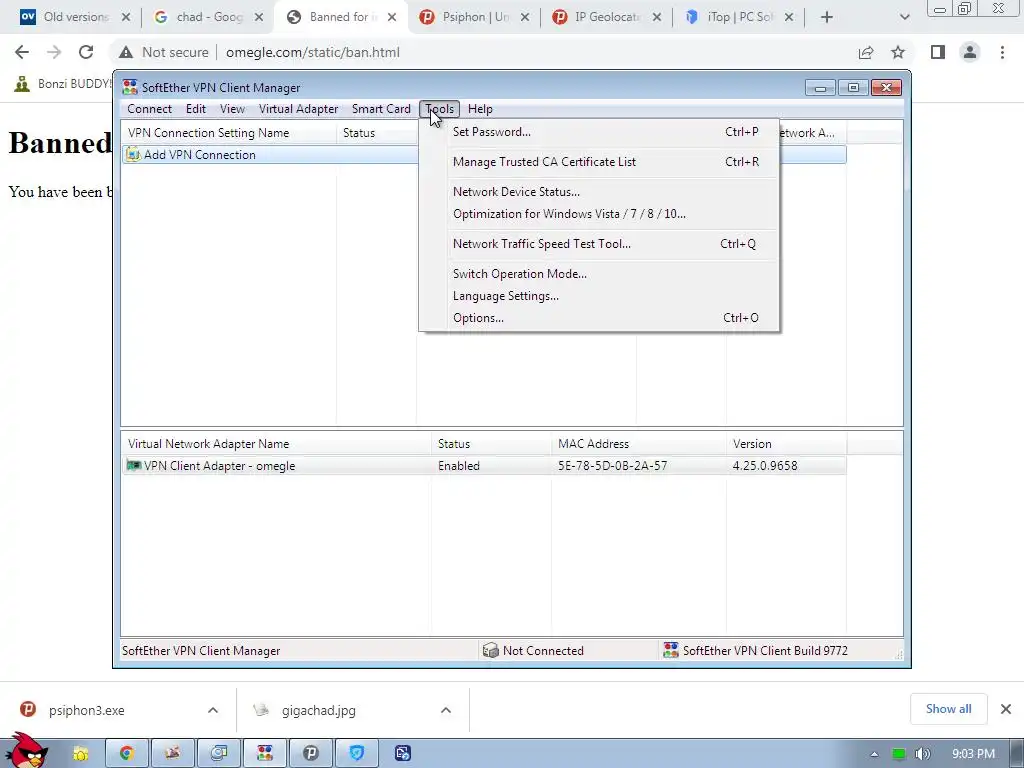Go back in Chrome
Viewport: 1024px width, 768px height.
pyautogui.click(x=22, y=52)
